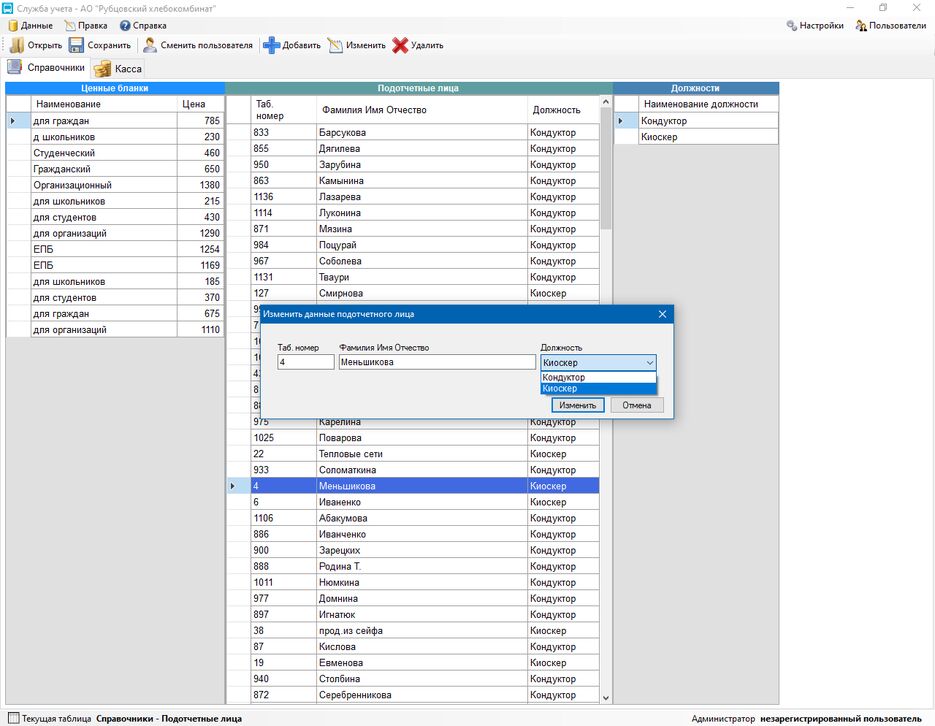Click the price 1169 cell

(200, 265)
